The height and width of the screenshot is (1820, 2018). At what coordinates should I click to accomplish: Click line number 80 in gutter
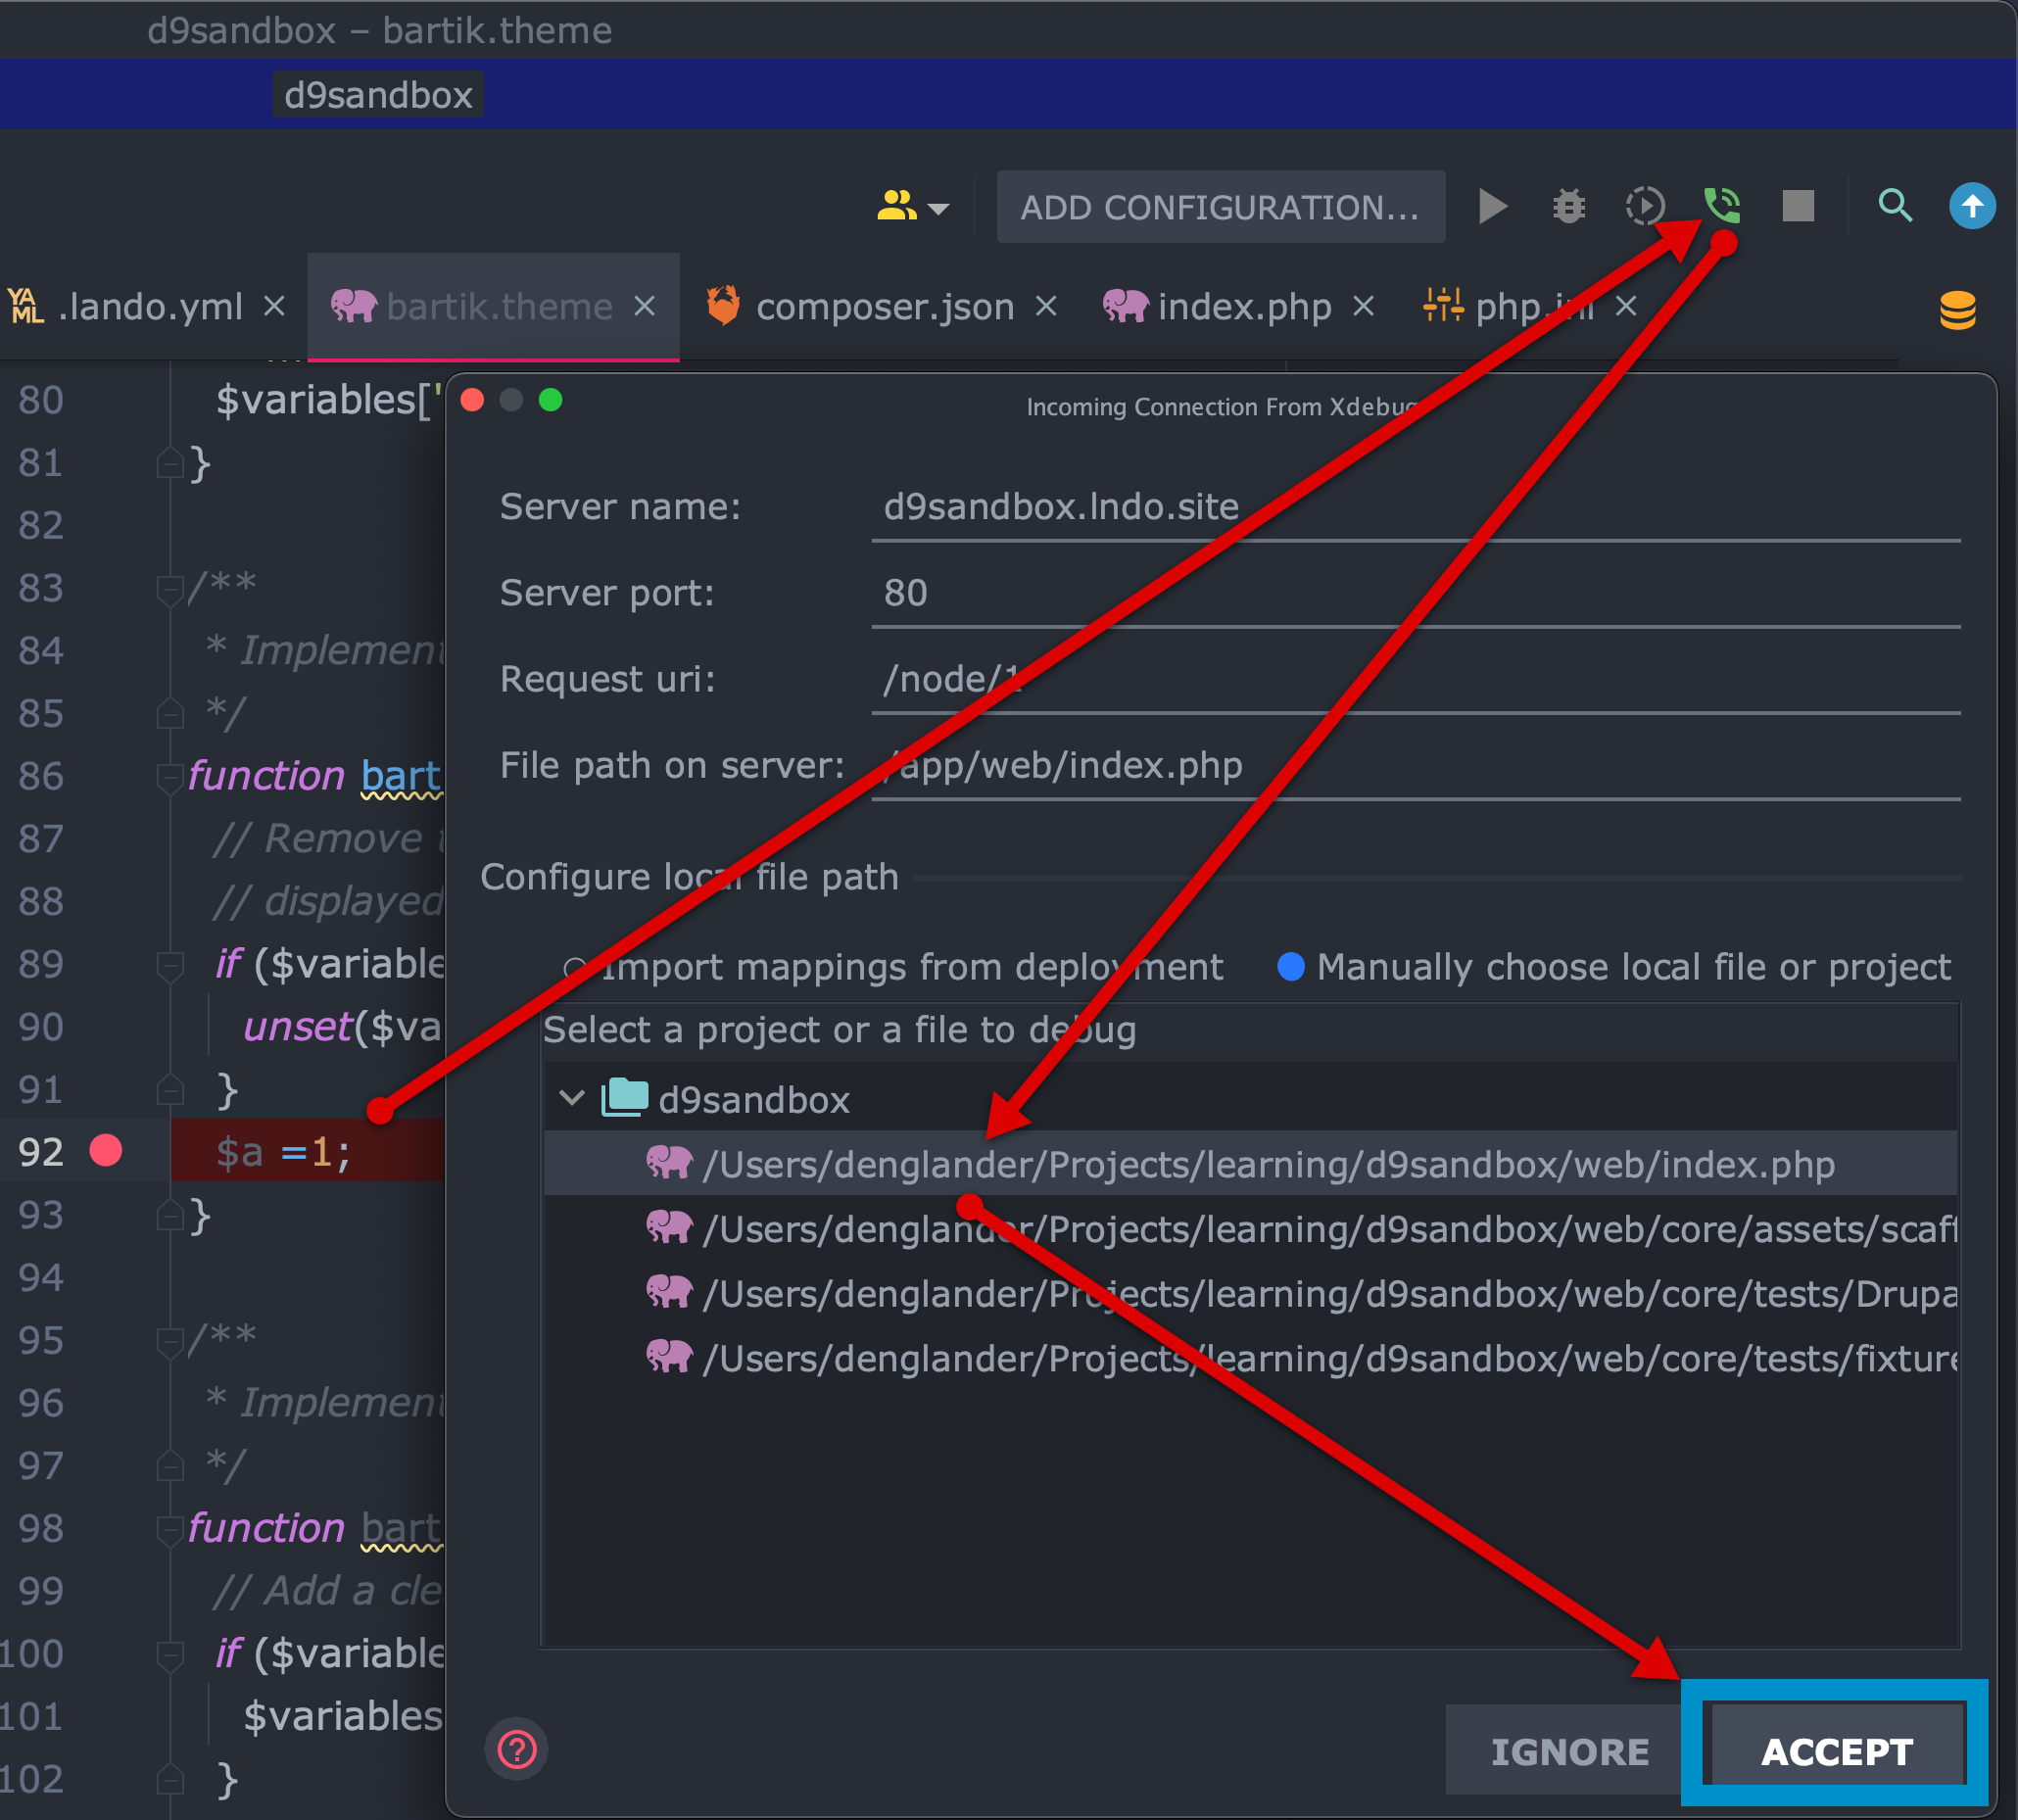tap(41, 400)
